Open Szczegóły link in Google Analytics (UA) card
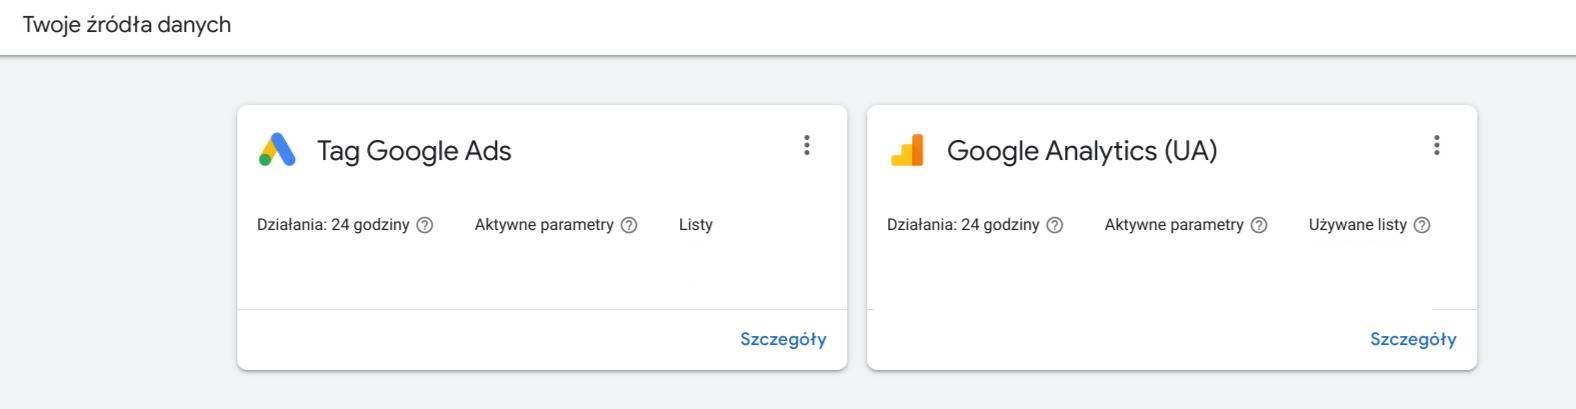Viewport: 1576px width, 409px height. (1413, 339)
